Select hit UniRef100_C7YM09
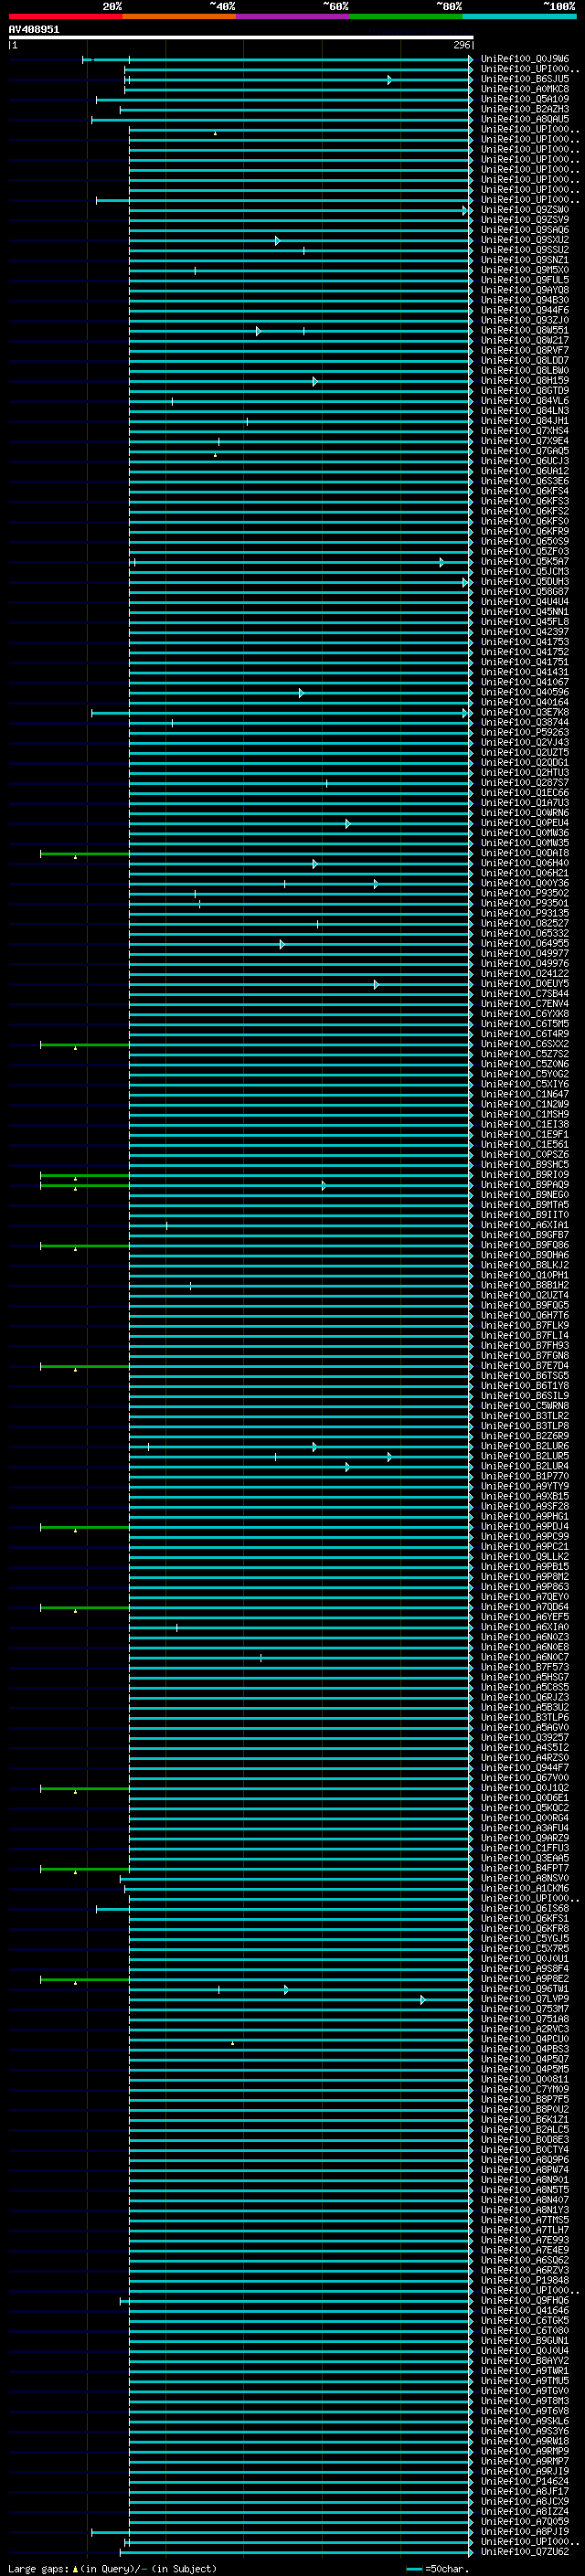Image resolution: width=585 pixels, height=2576 pixels. click(x=525, y=2089)
